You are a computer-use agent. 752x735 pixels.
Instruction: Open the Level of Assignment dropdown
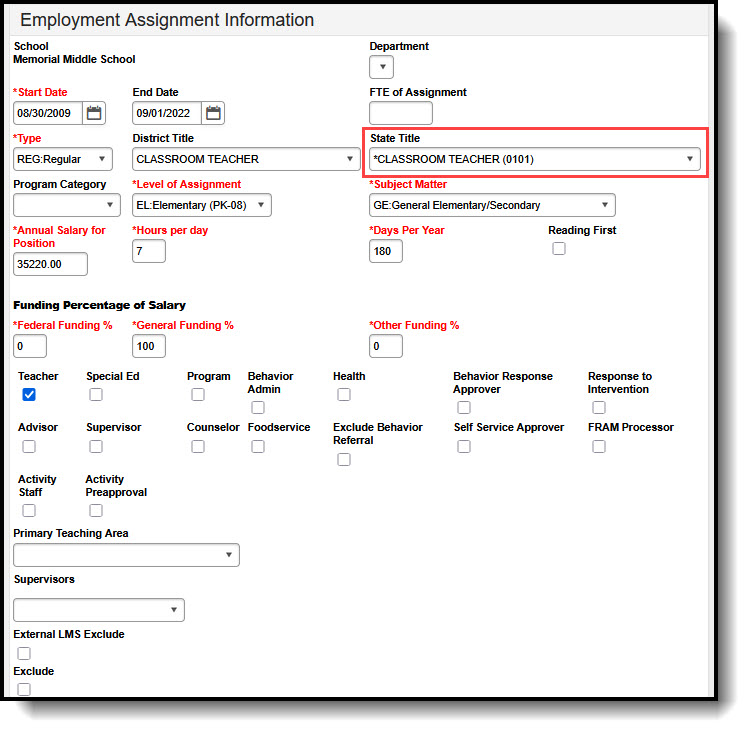tap(202, 205)
